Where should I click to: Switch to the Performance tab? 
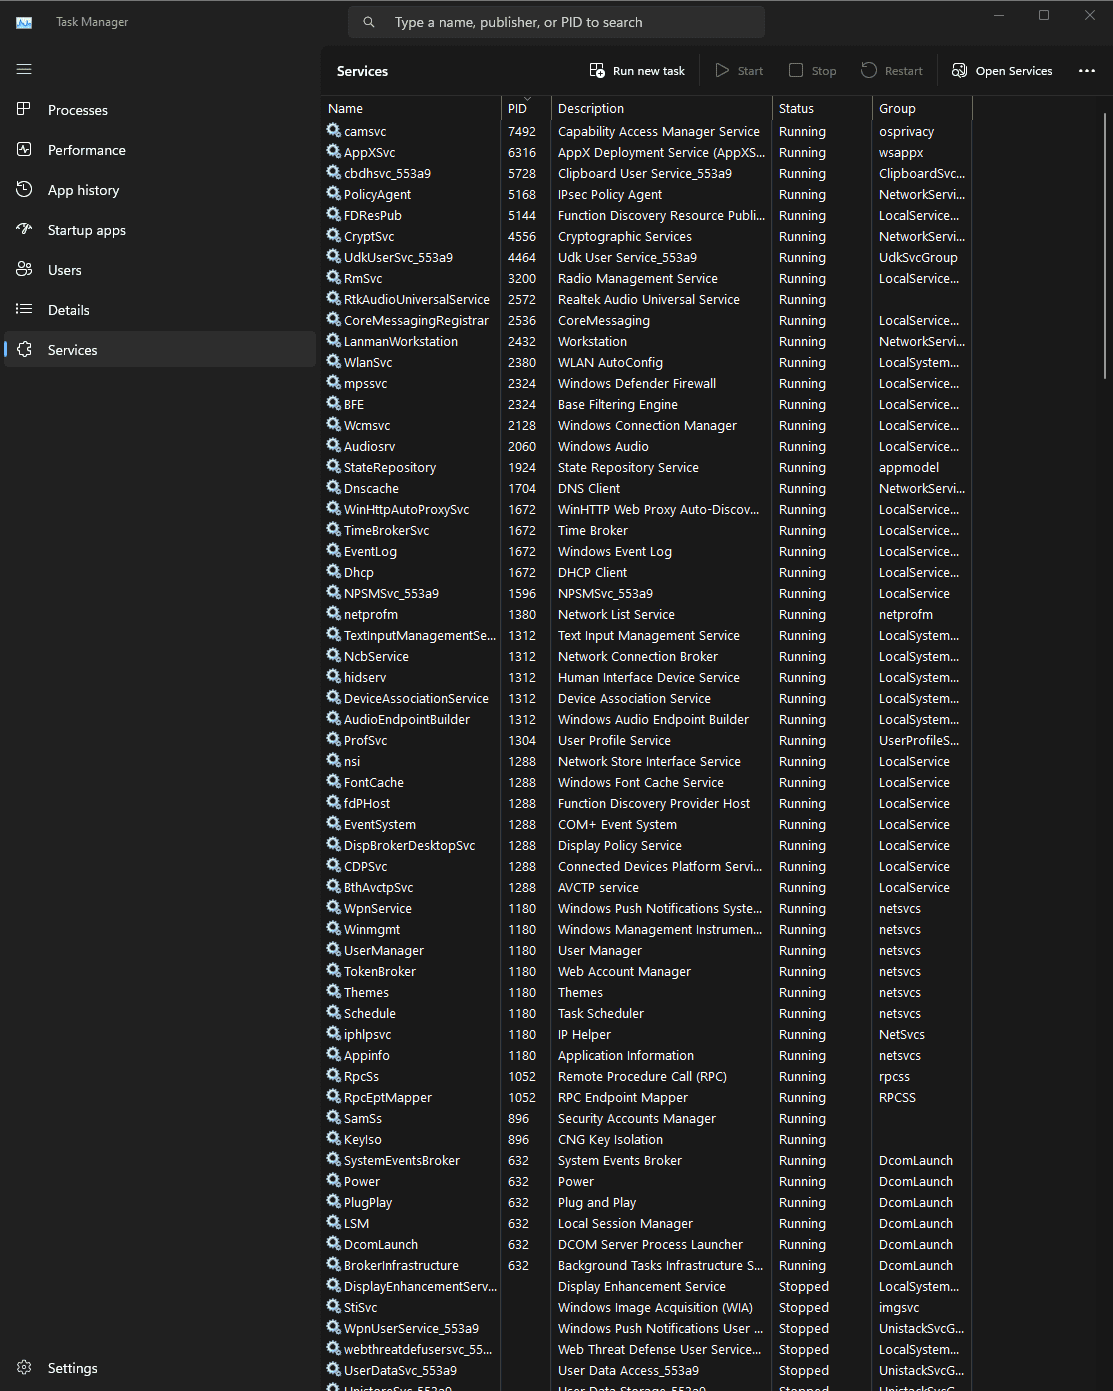tap(160, 150)
